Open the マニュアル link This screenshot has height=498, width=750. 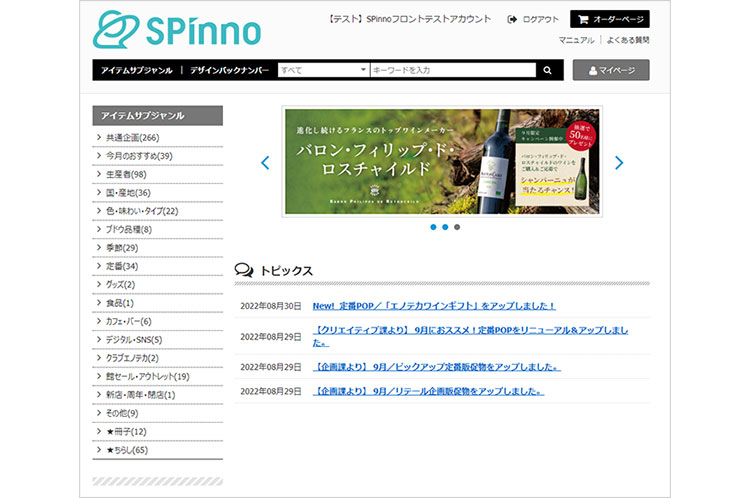576,40
